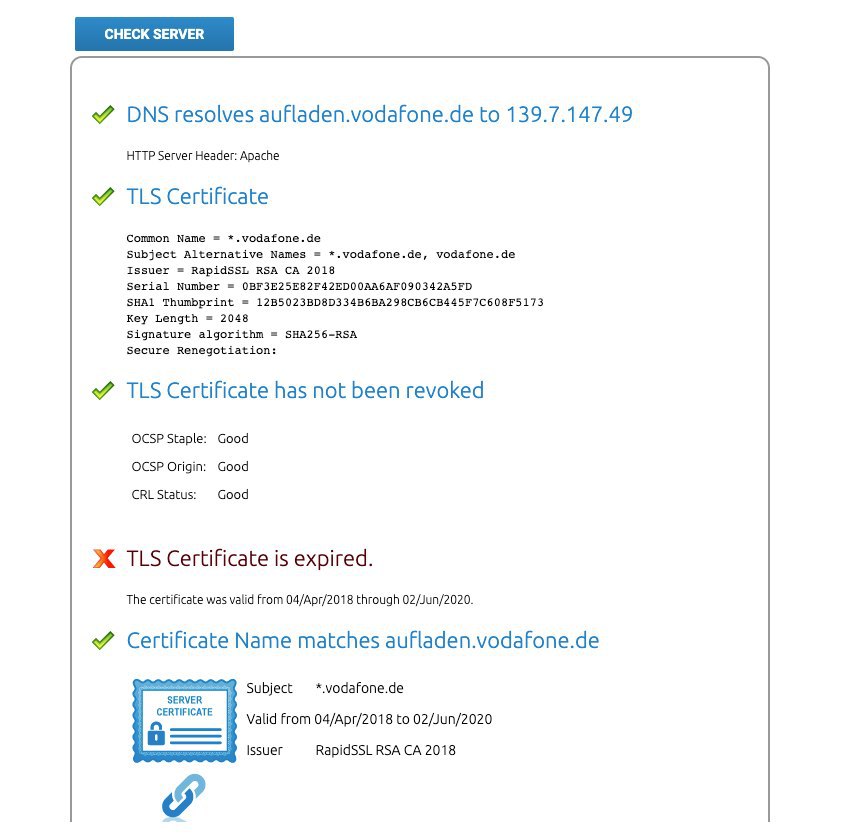Click 'Issuer = RapidSSL RSA CA 2018' line
Image resolution: width=841 pixels, height=834 pixels.
pyautogui.click(x=231, y=270)
